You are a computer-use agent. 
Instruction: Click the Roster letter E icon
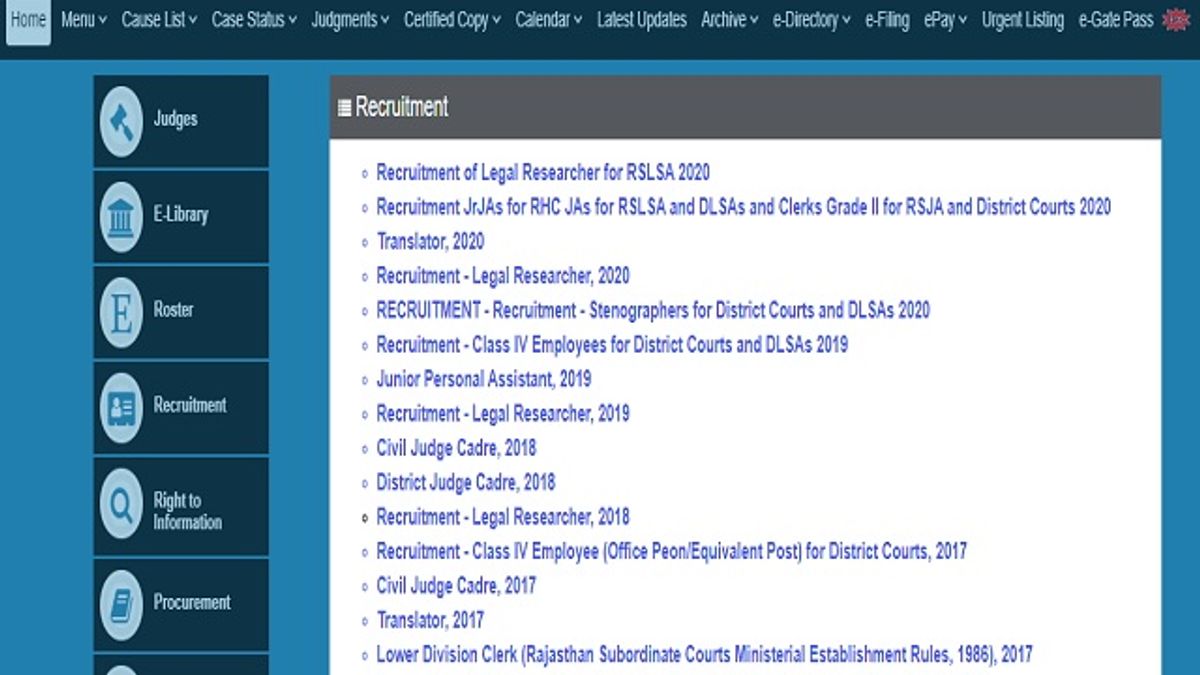[121, 313]
